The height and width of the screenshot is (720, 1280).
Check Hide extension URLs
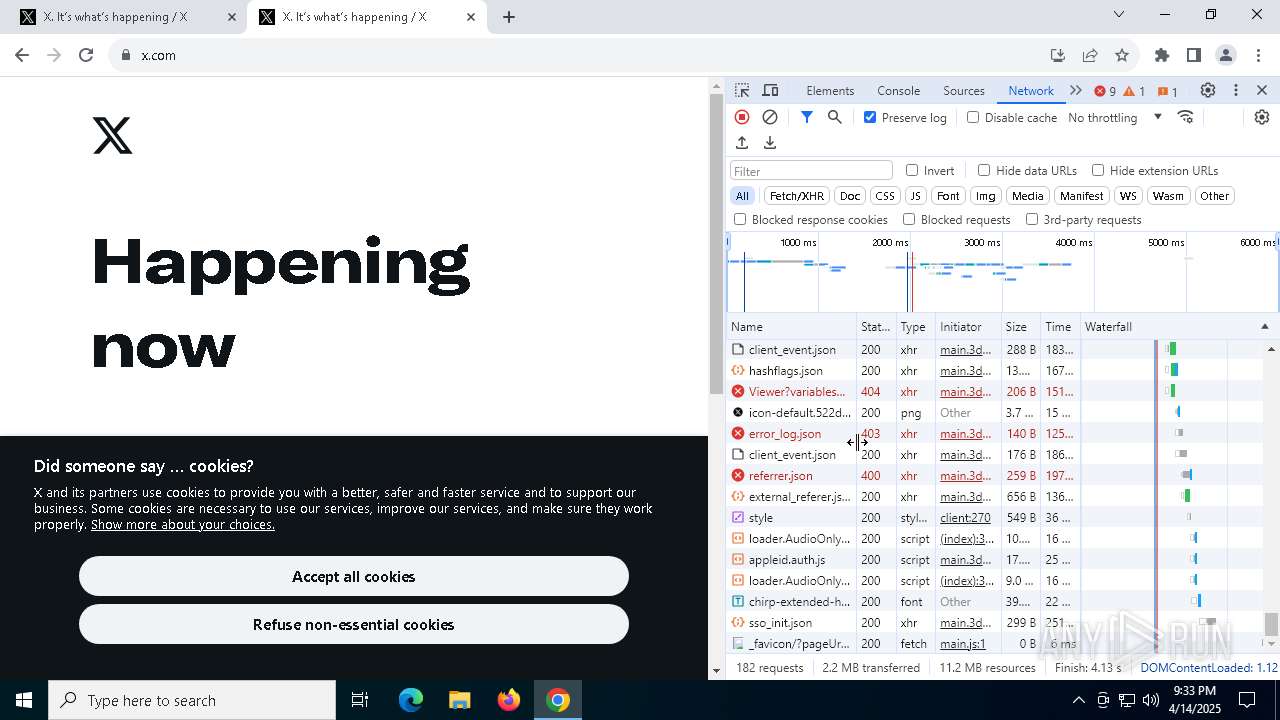click(1098, 170)
